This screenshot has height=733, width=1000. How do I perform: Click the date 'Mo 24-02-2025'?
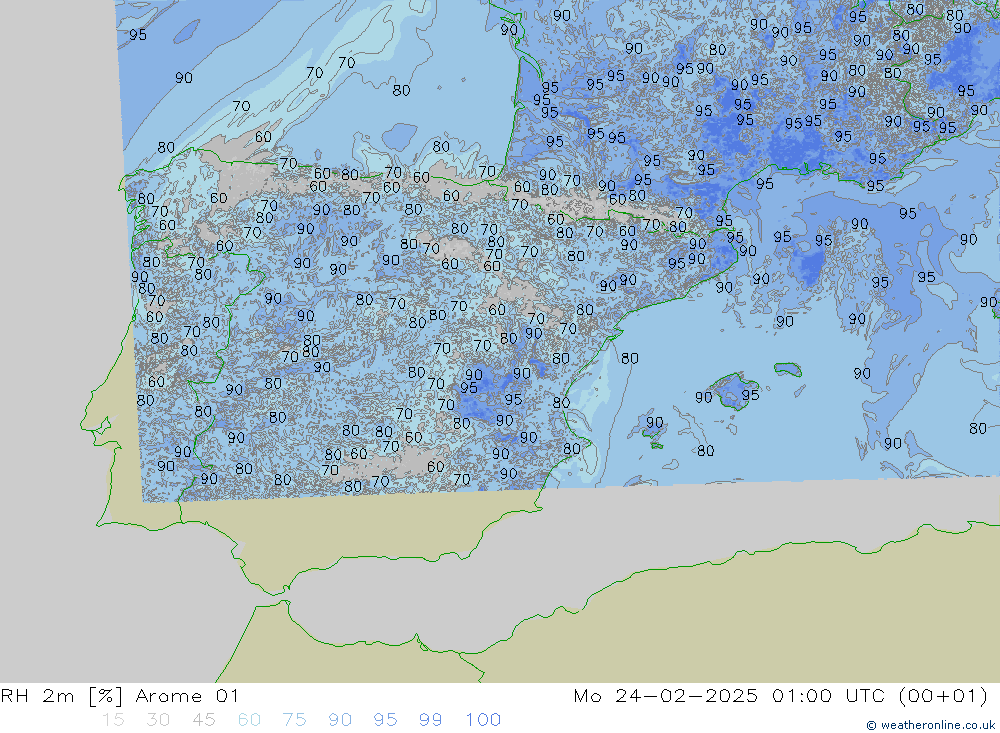click(x=666, y=695)
